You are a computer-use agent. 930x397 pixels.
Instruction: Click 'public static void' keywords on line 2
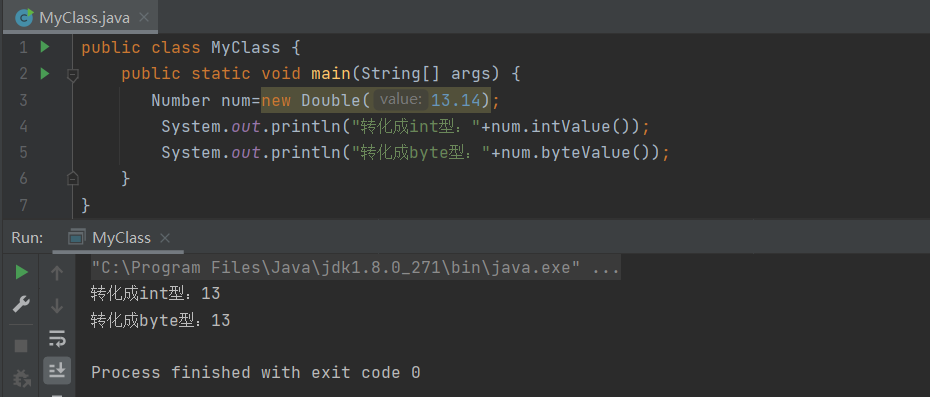tap(211, 74)
